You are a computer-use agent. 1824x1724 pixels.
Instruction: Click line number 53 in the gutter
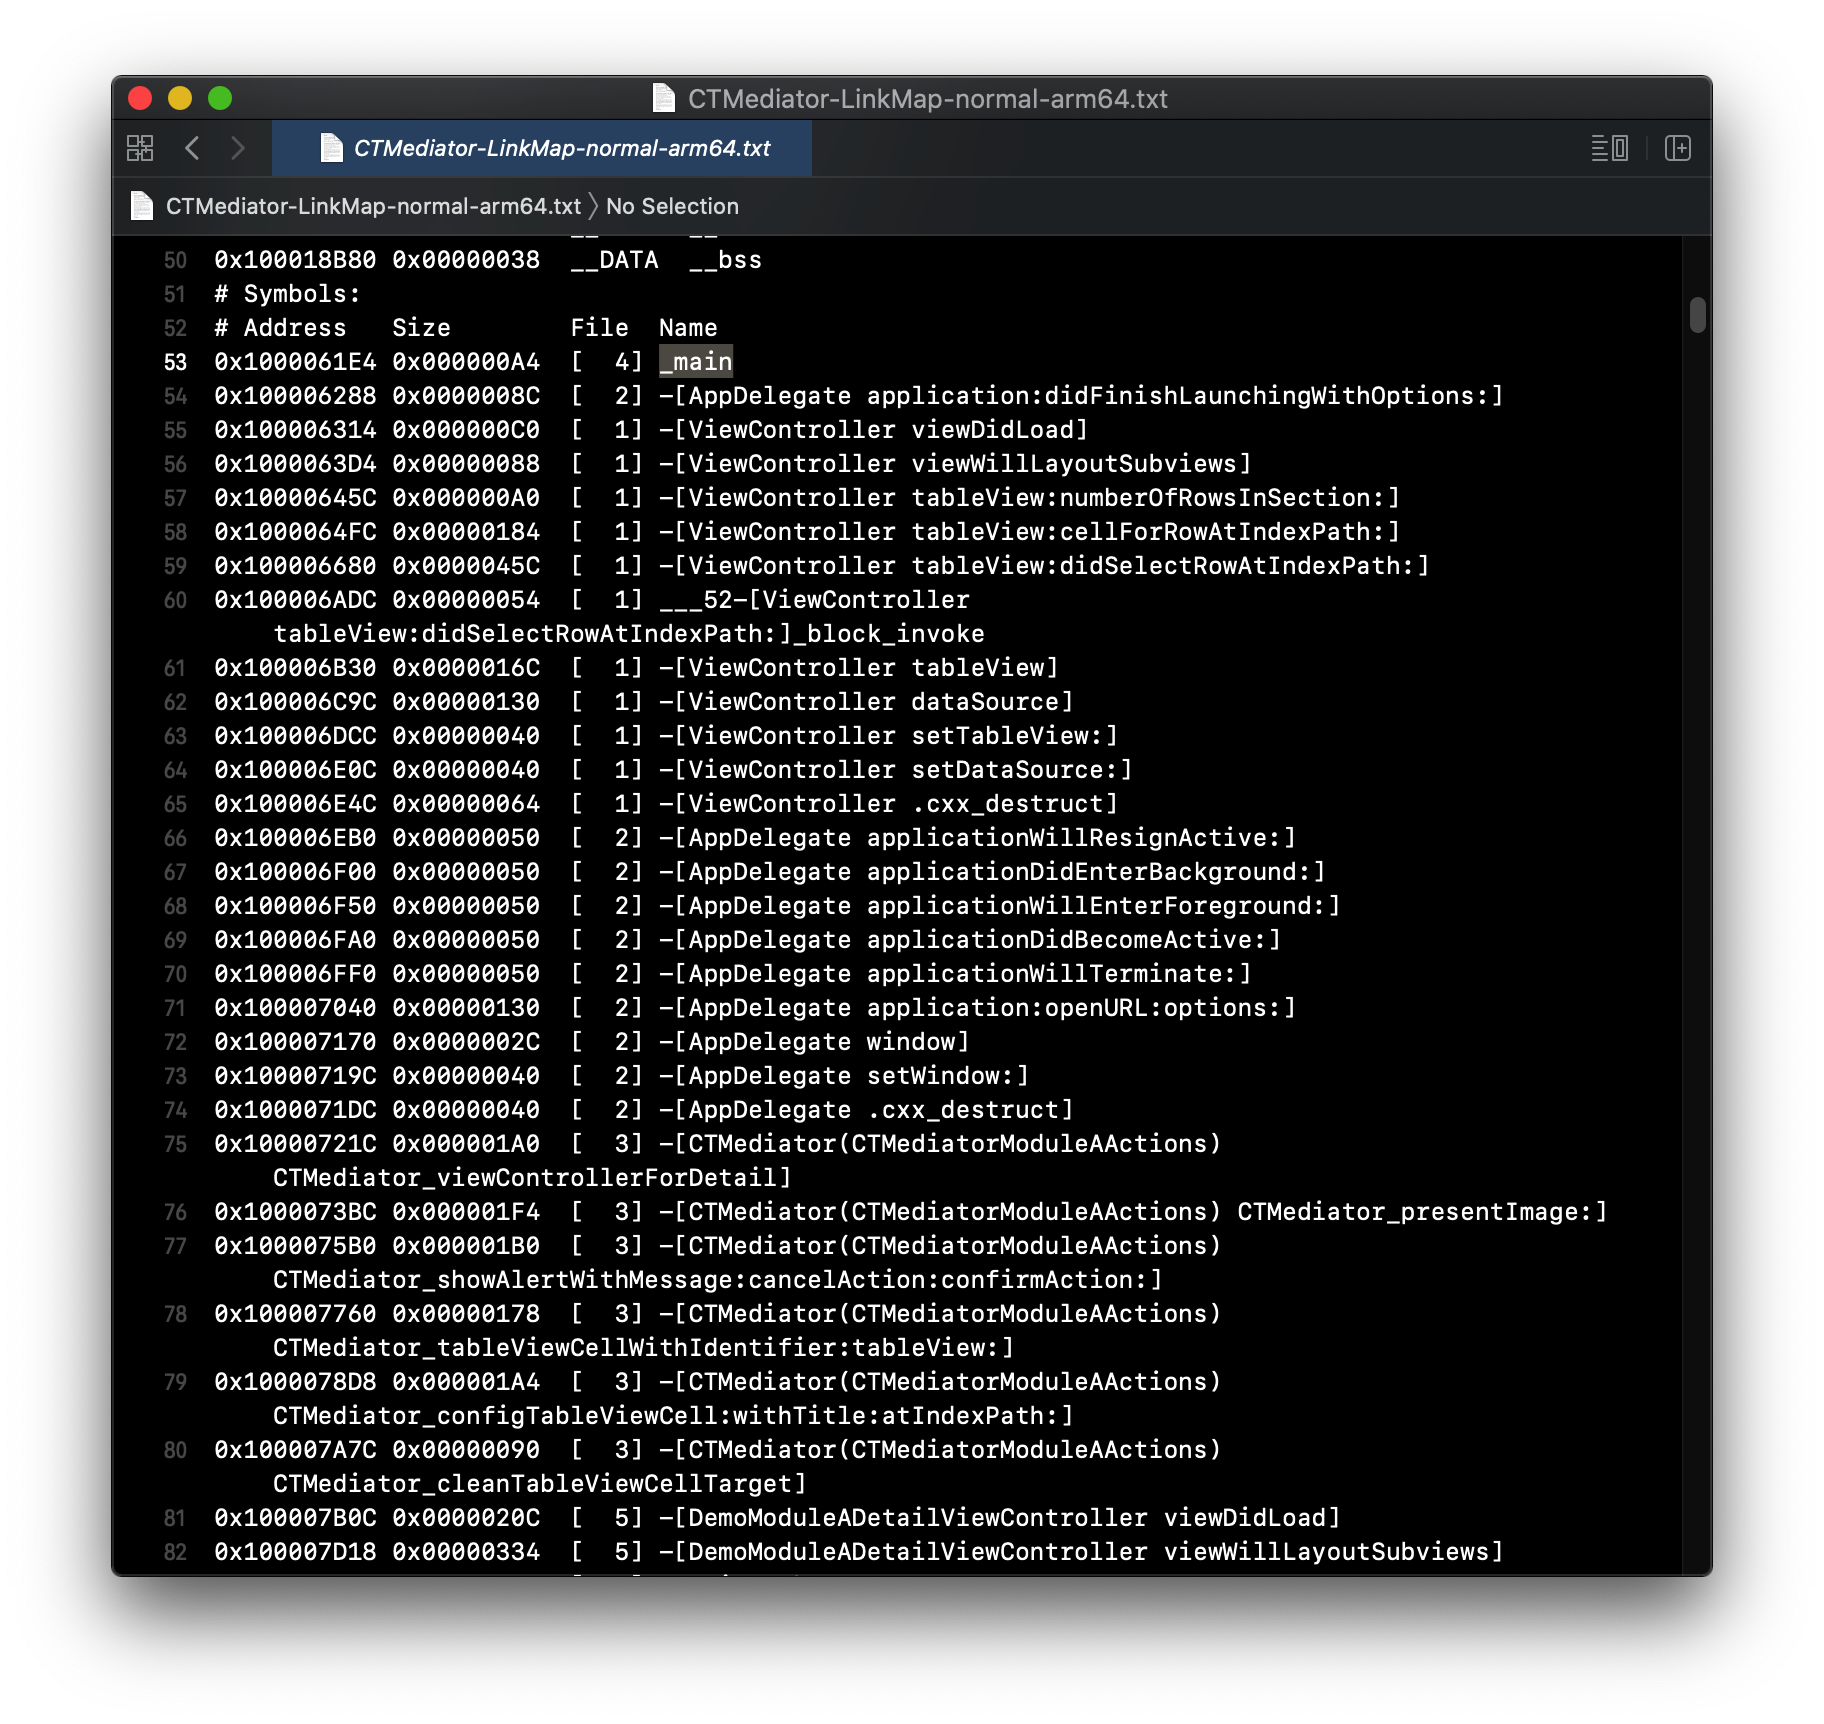(x=175, y=362)
